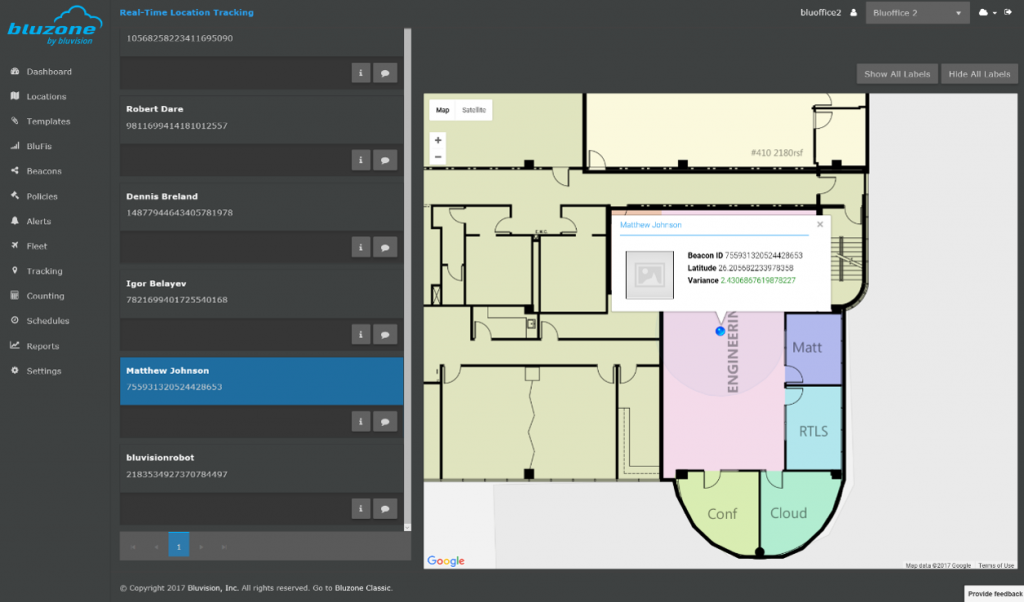1024x602 pixels.
Task: Click the bluzone logo
Action: tap(55, 26)
